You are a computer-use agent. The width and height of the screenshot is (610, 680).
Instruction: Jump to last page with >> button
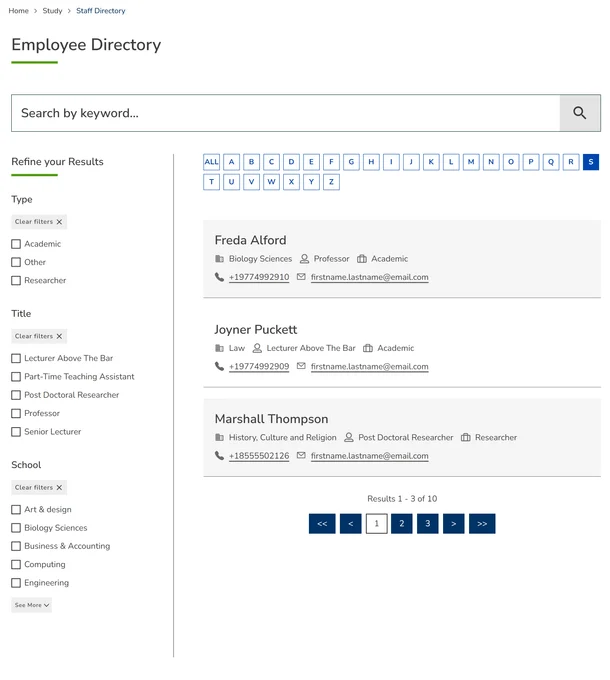482,523
